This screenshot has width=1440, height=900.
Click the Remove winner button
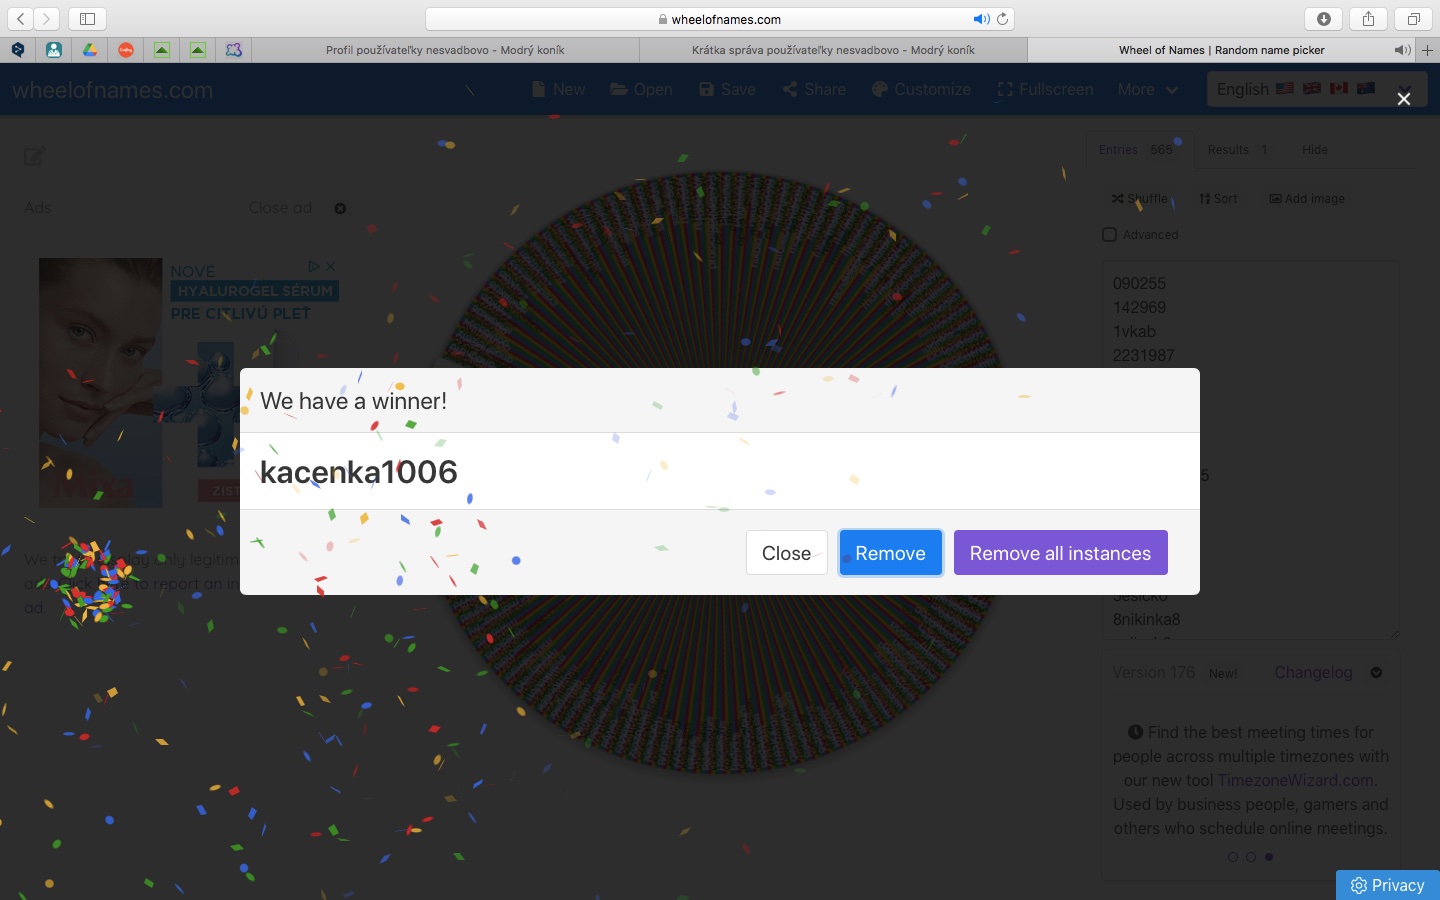(890, 553)
